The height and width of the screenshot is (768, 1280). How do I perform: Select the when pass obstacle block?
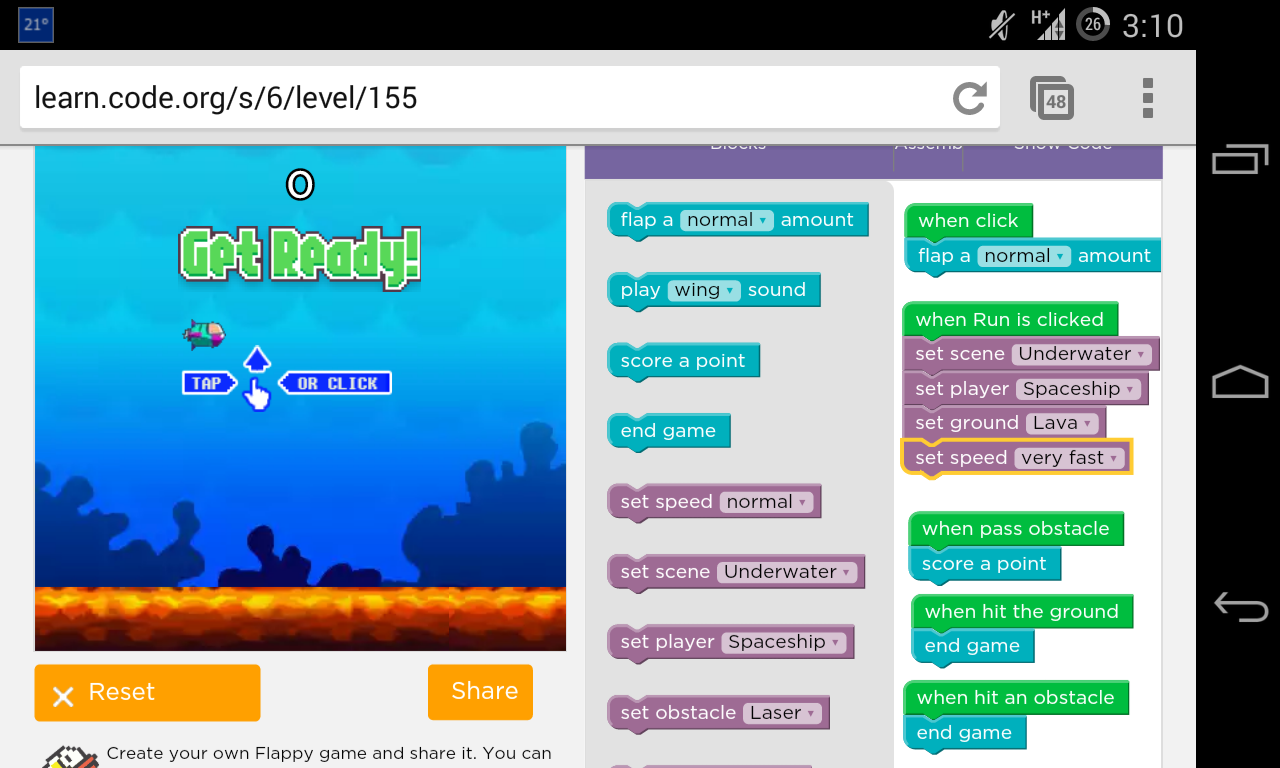(x=1016, y=529)
